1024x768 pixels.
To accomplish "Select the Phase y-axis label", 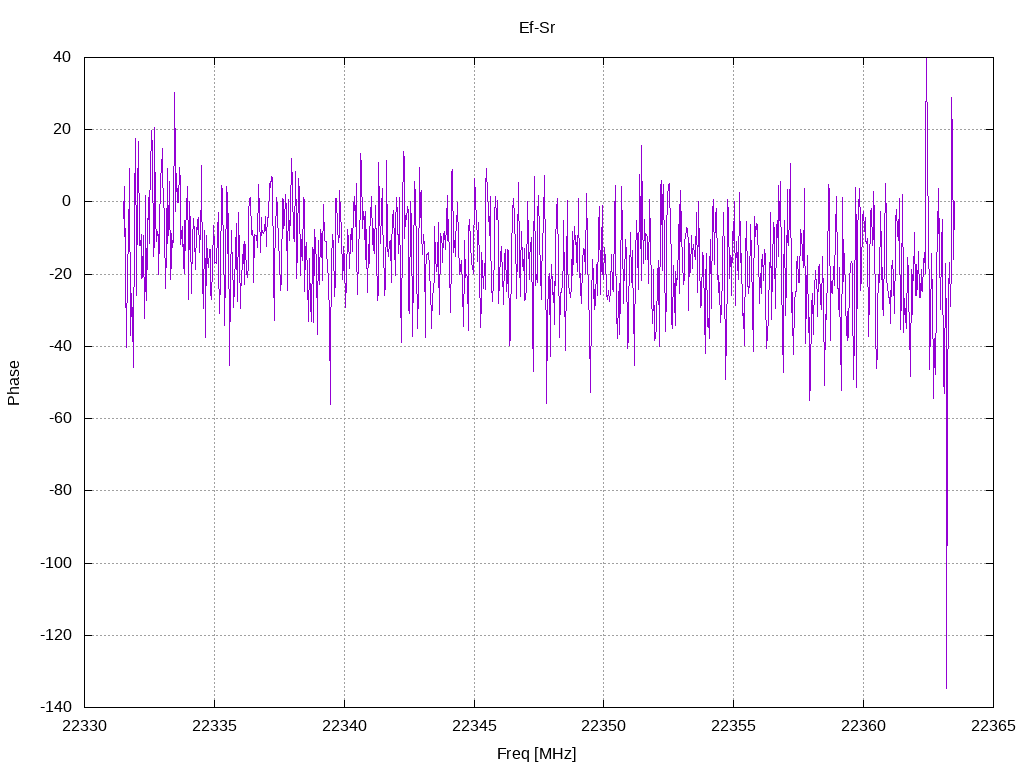I will coord(14,383).
